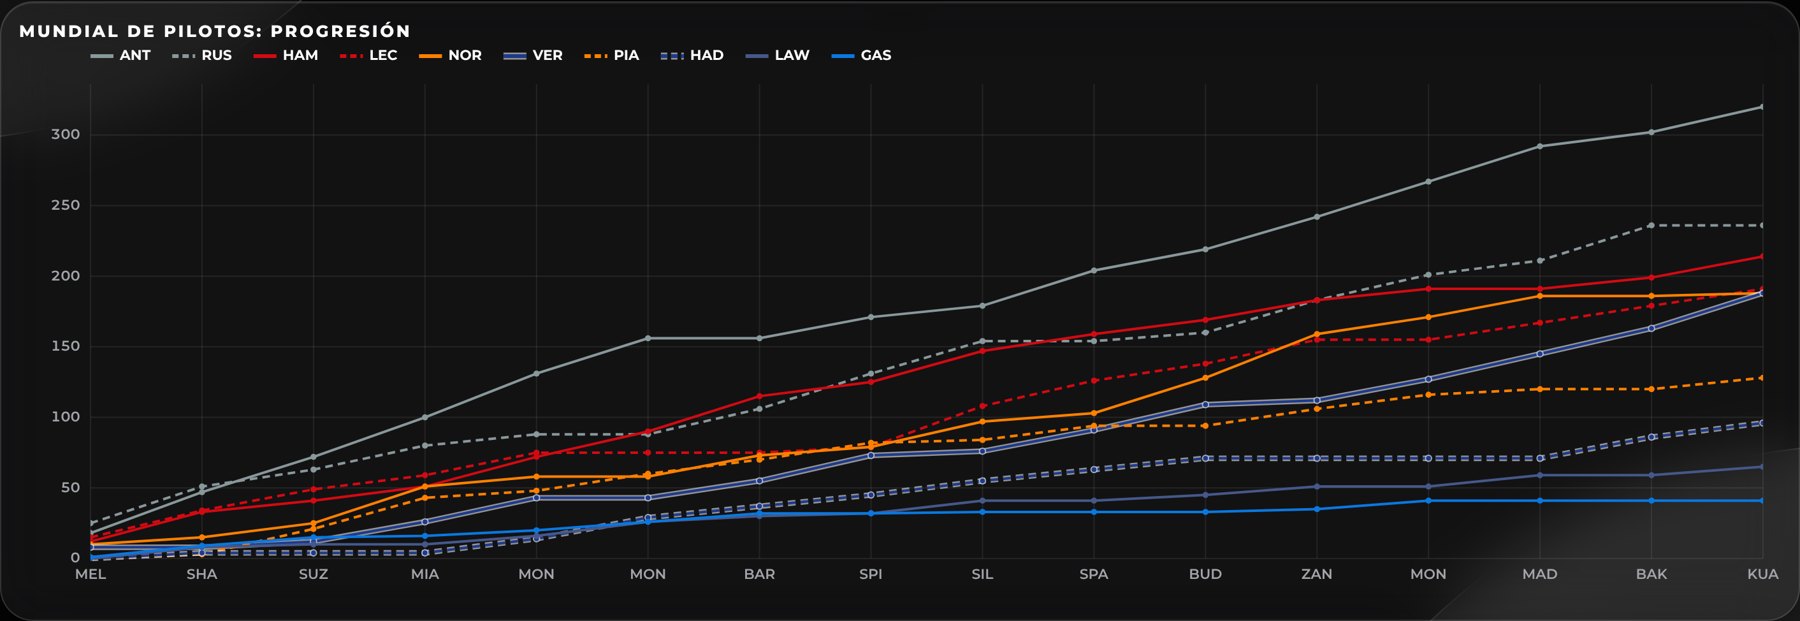Viewport: 1800px width, 621px height.
Task: Toggle the PIA legend entry
Action: [x=612, y=56]
